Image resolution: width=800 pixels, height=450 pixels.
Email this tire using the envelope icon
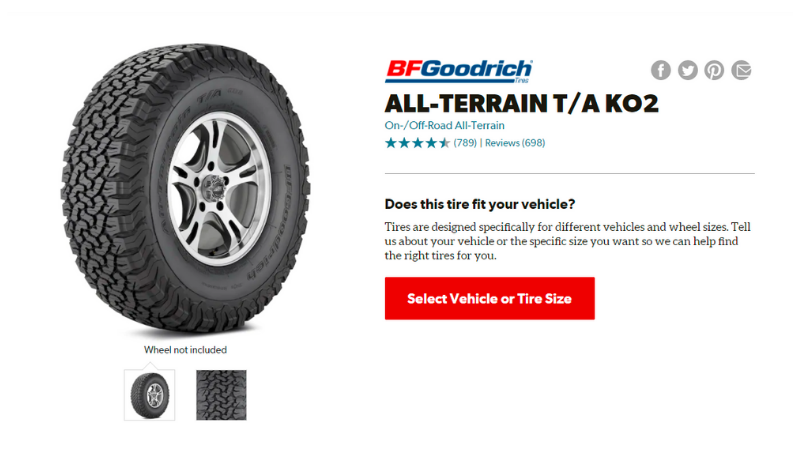[x=741, y=70]
